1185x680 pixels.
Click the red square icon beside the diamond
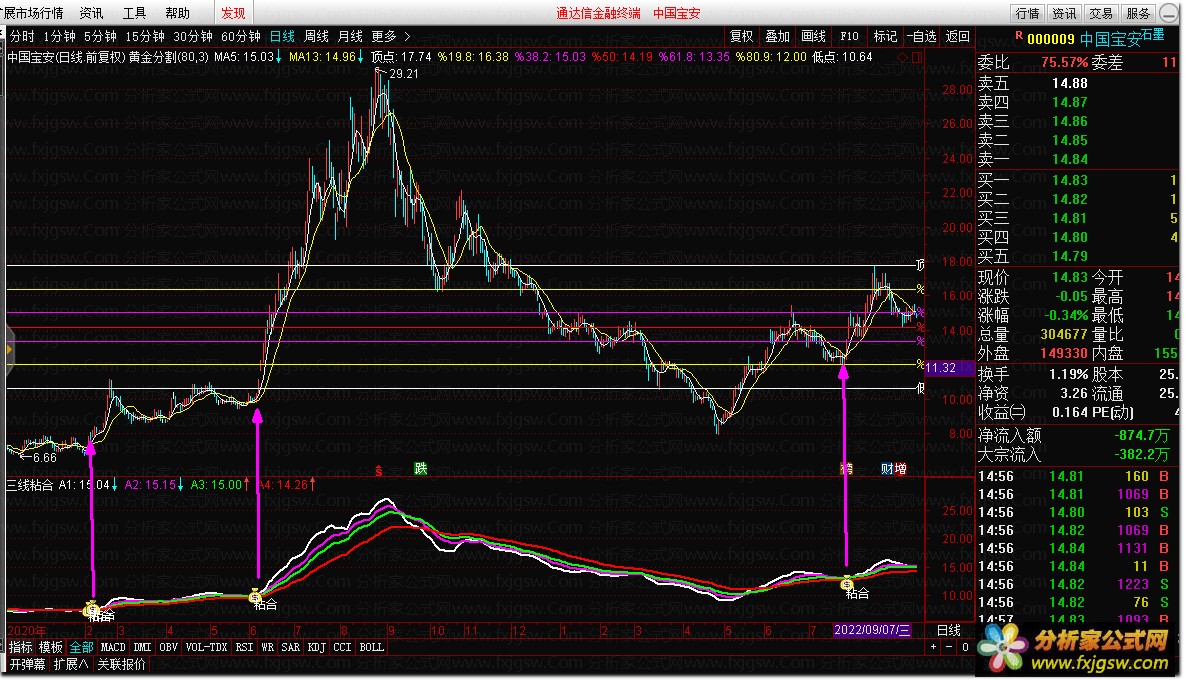[x=917, y=57]
